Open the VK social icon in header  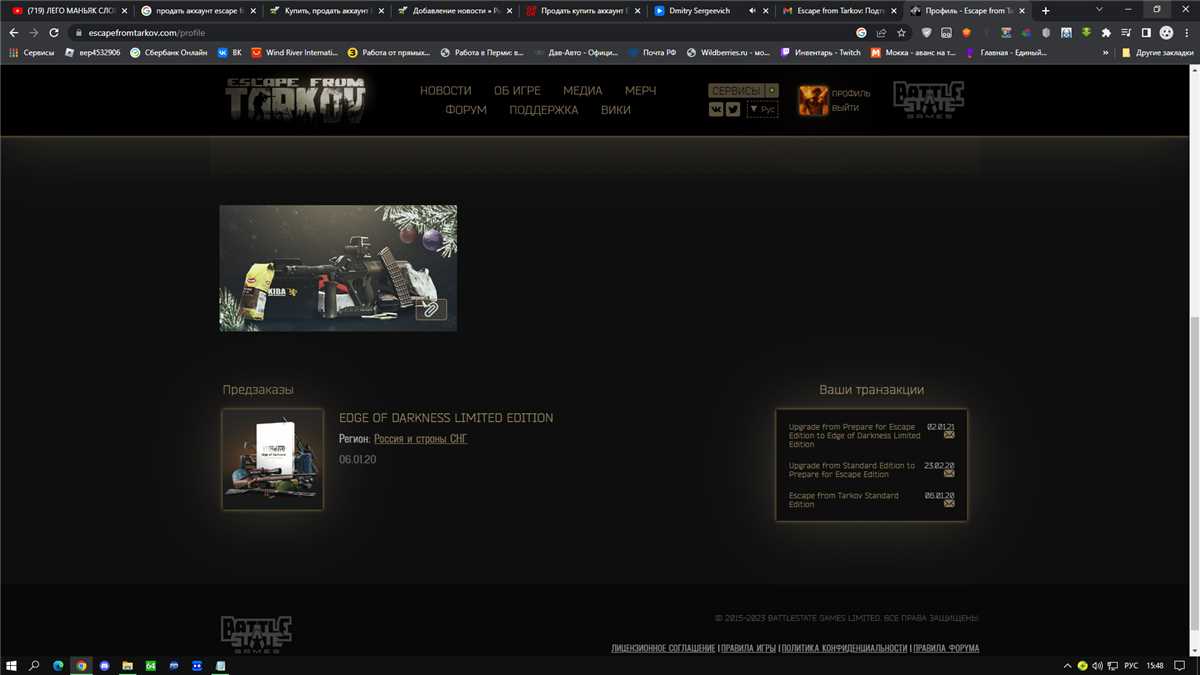pos(716,110)
